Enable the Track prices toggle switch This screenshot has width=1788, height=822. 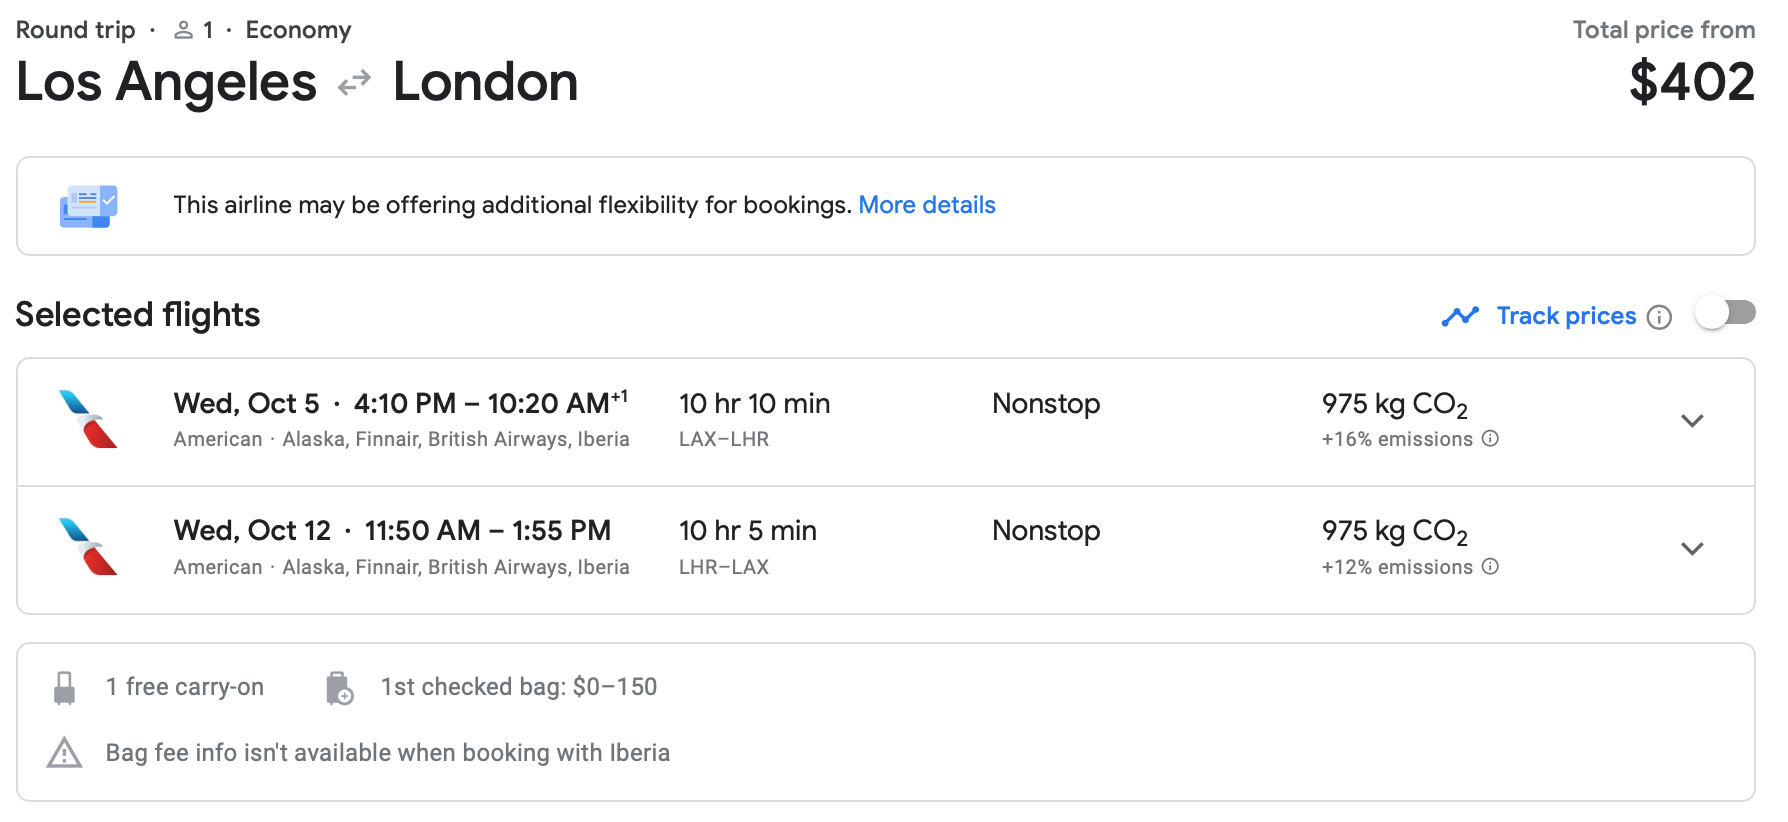1725,313
